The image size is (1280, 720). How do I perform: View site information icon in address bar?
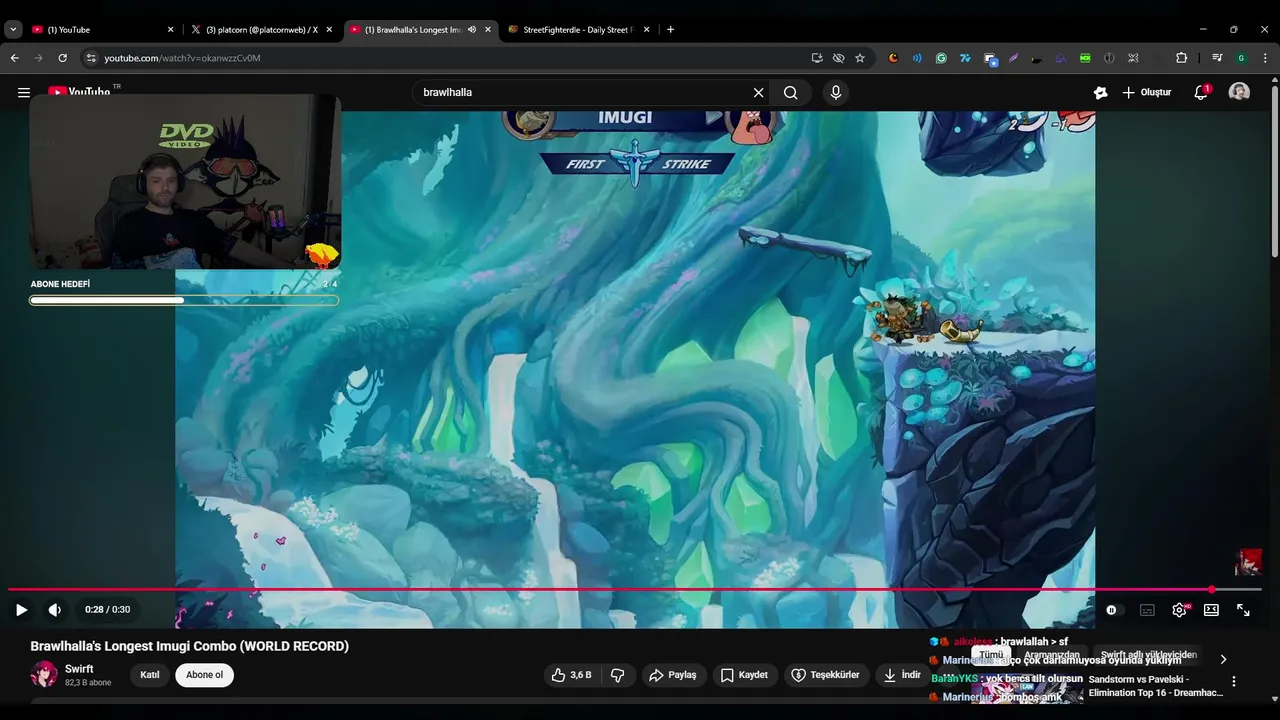pyautogui.click(x=91, y=58)
